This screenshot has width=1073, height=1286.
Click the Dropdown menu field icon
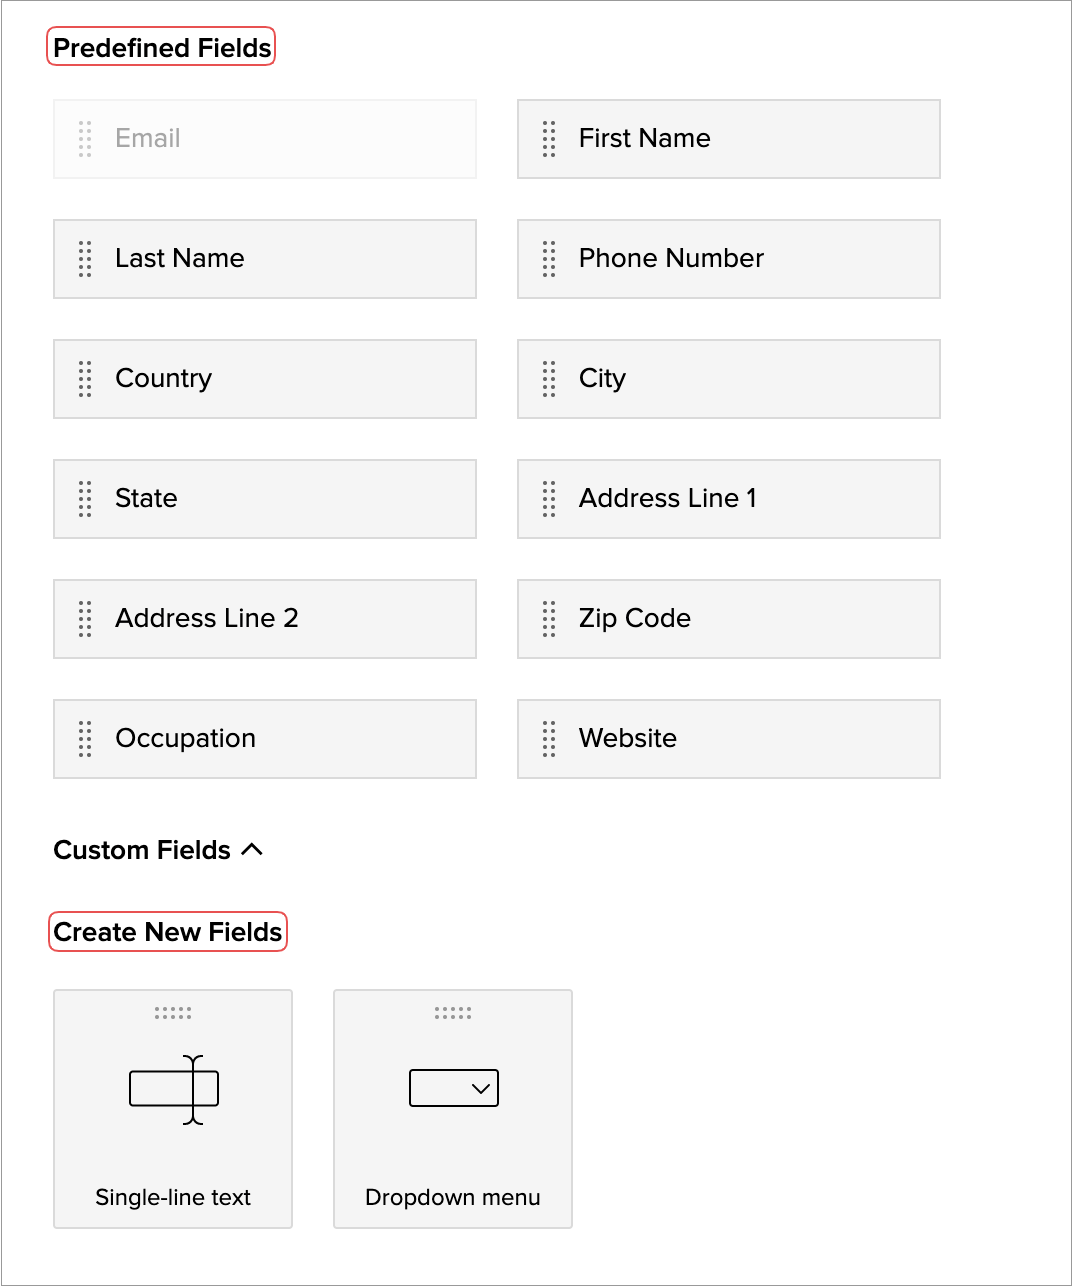(454, 1088)
